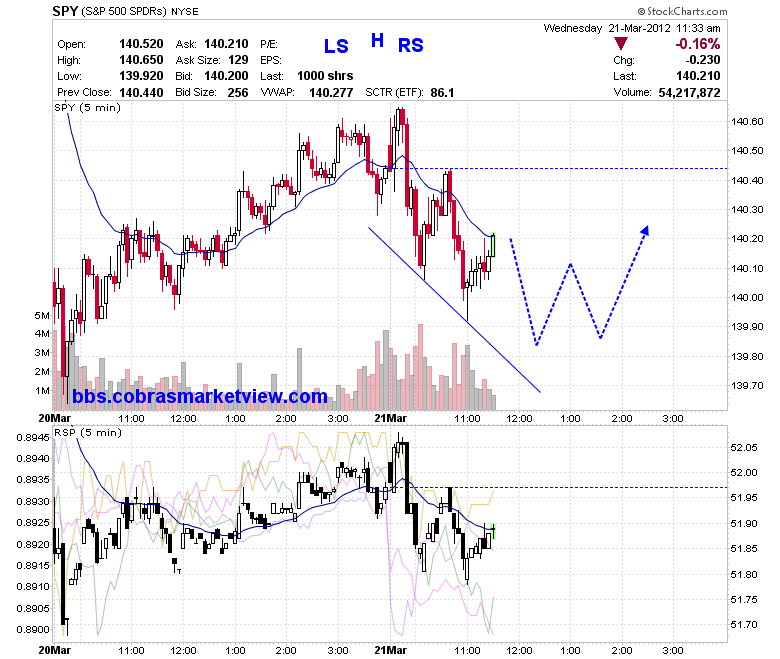Click the RSP (5 min) panel label

pyautogui.click(x=88, y=432)
